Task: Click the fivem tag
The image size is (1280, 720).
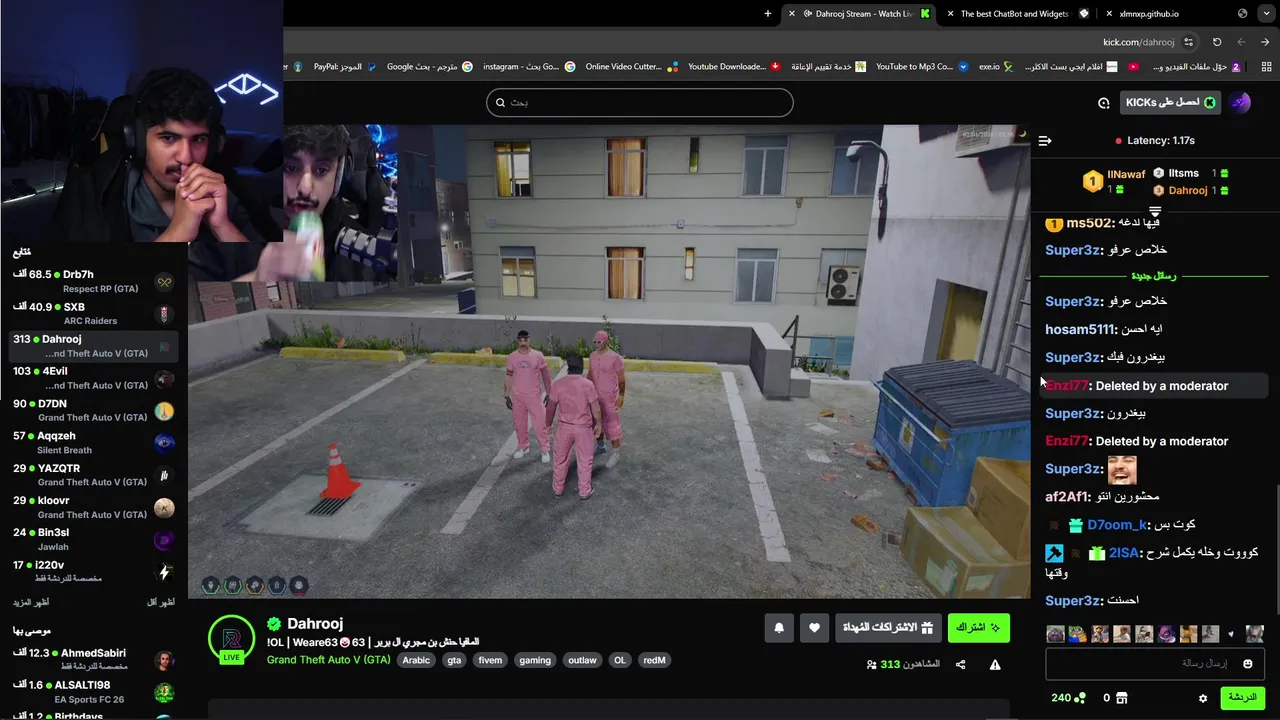Action: (490, 660)
